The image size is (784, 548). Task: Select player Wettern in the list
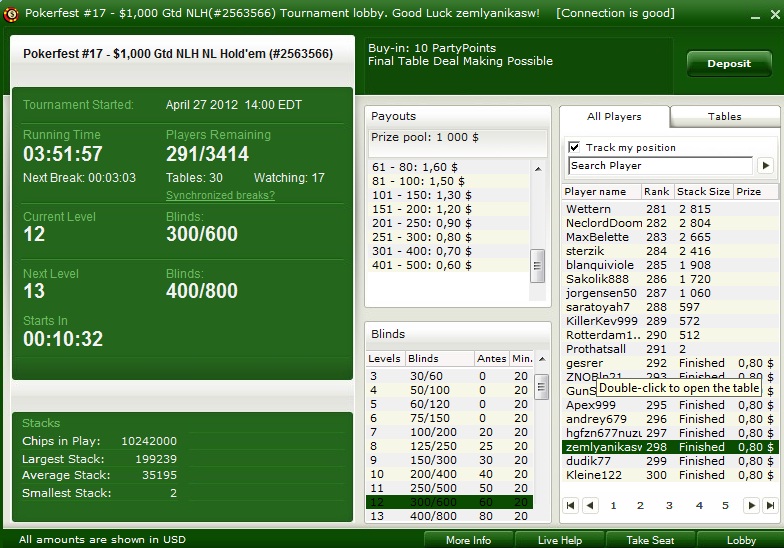point(670,209)
